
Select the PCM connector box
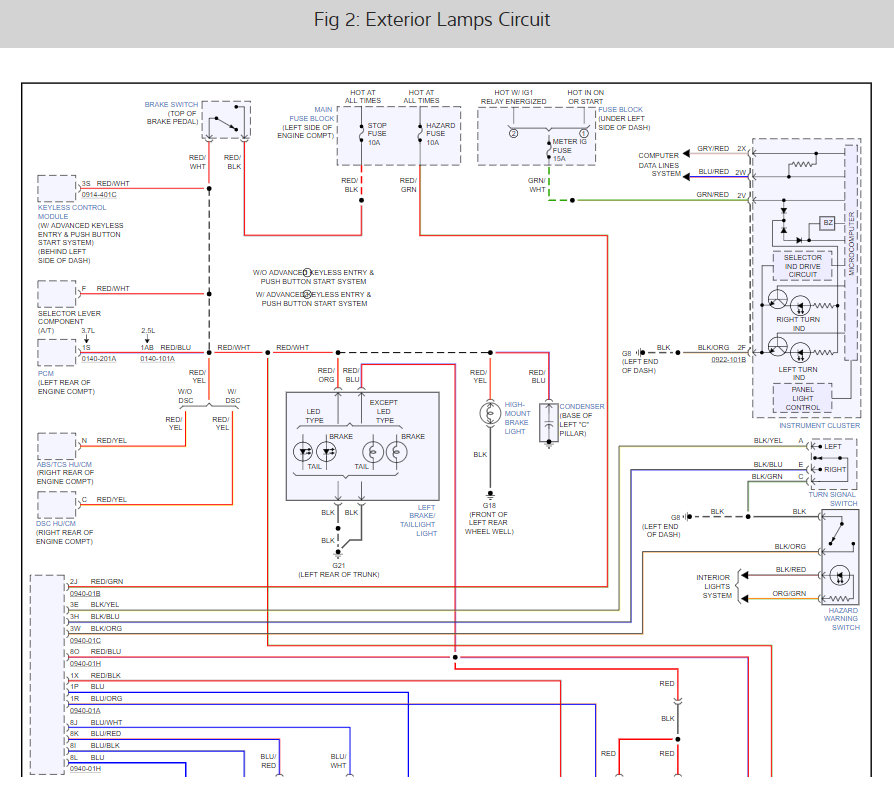[57, 353]
